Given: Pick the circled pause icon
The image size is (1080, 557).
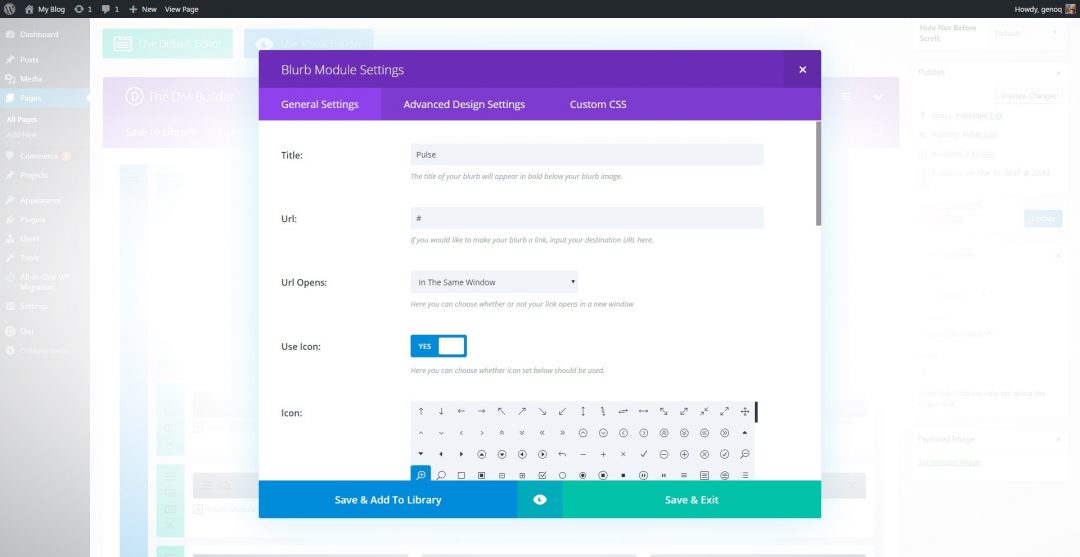Looking at the screenshot, I should tap(644, 475).
